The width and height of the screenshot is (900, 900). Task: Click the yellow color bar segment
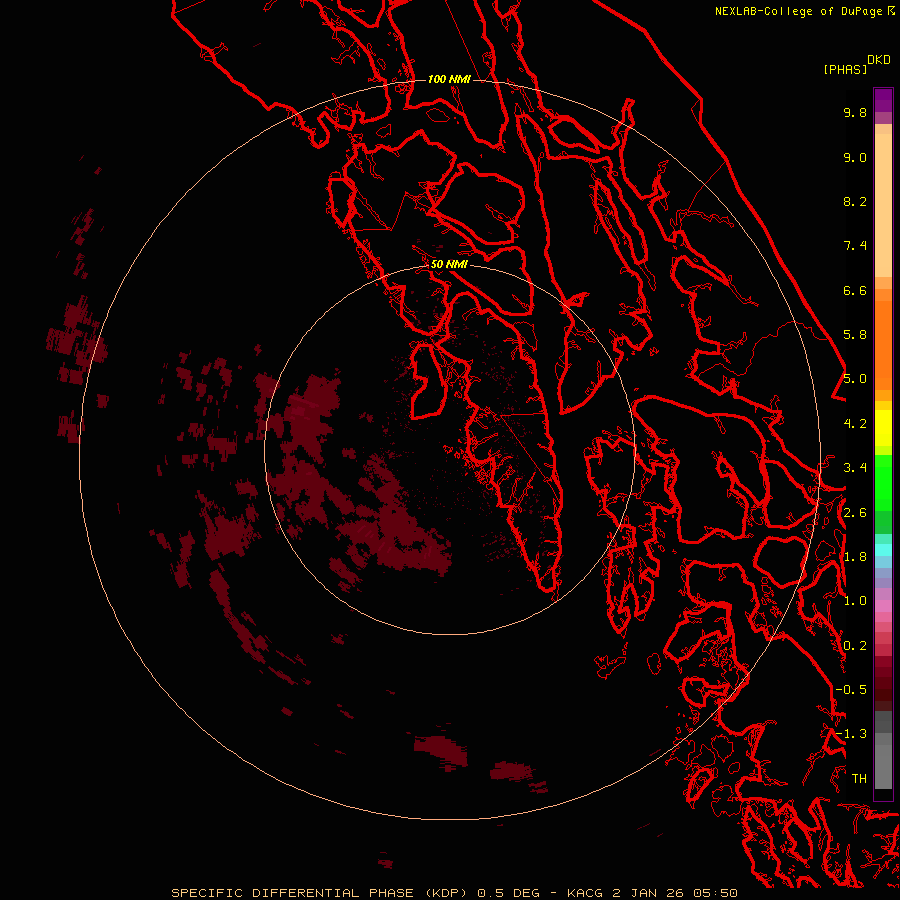883,428
